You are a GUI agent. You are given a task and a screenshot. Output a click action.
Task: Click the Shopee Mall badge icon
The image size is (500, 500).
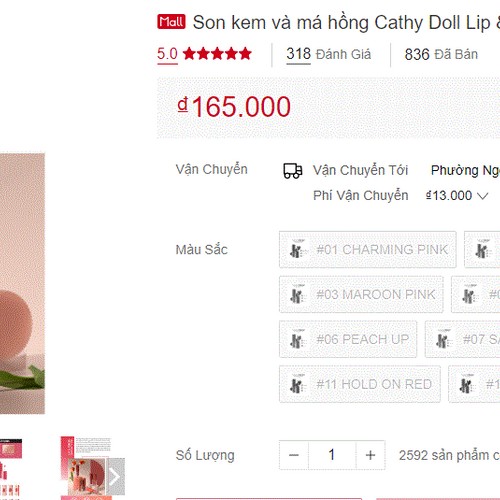point(171,22)
